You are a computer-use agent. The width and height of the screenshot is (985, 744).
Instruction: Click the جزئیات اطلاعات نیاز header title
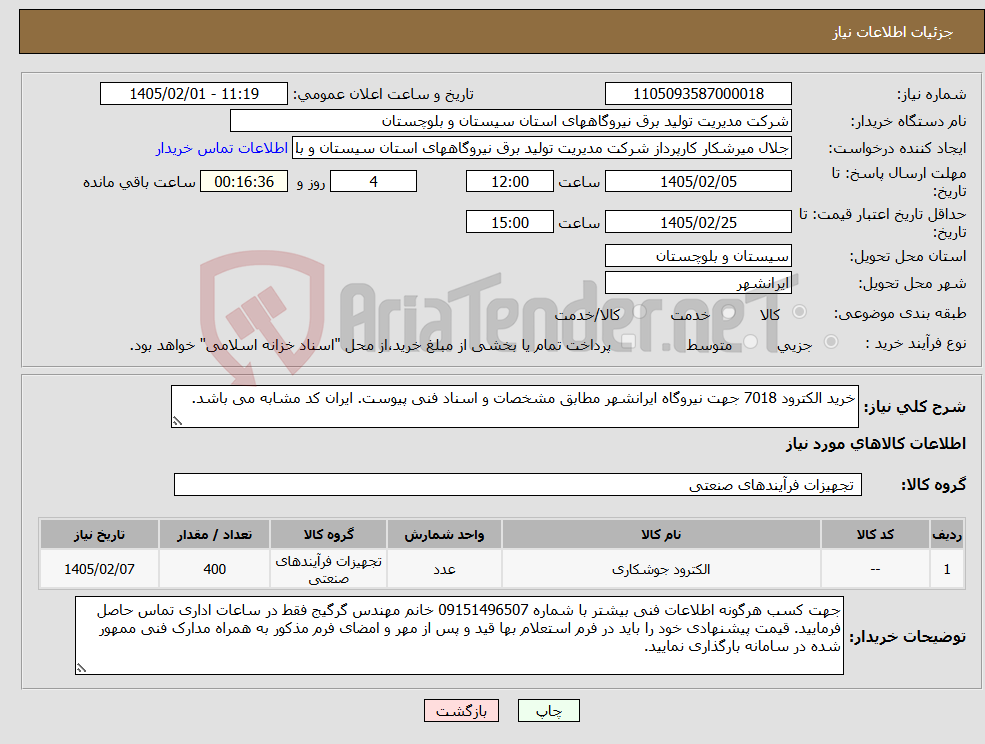(x=893, y=32)
